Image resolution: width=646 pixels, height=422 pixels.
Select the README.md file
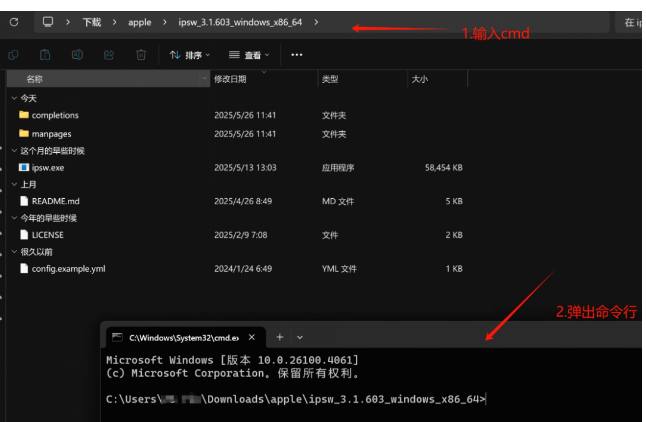(56, 201)
